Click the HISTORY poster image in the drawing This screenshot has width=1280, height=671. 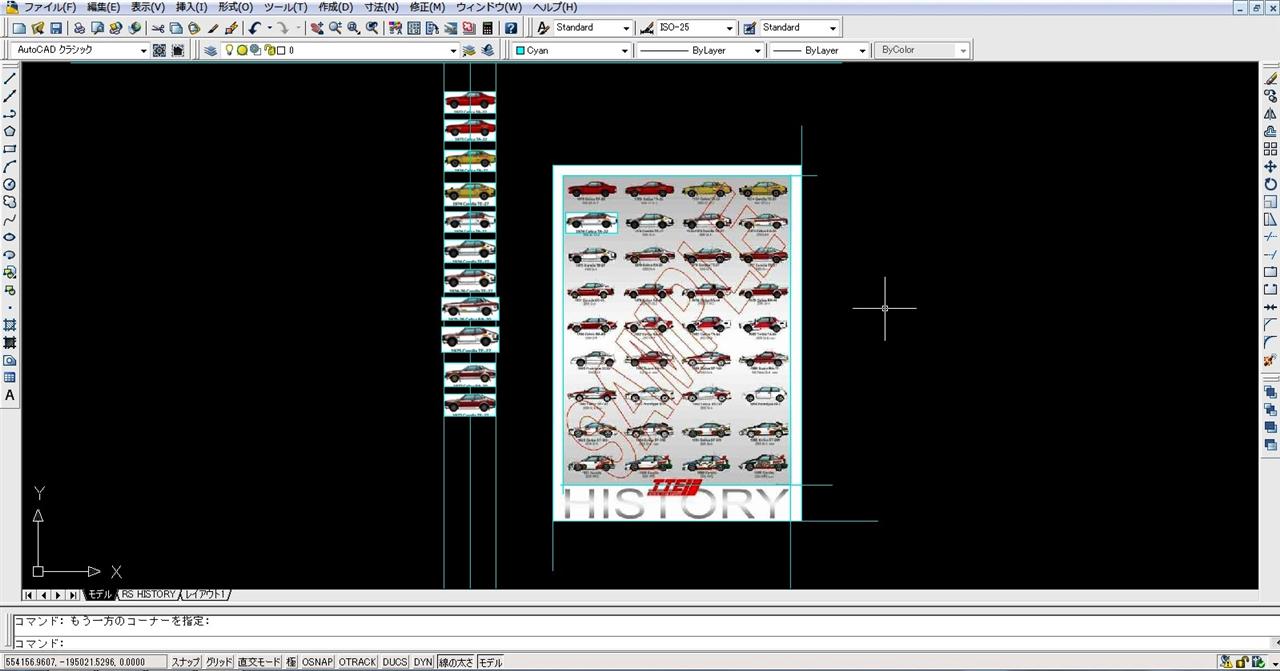click(x=677, y=343)
